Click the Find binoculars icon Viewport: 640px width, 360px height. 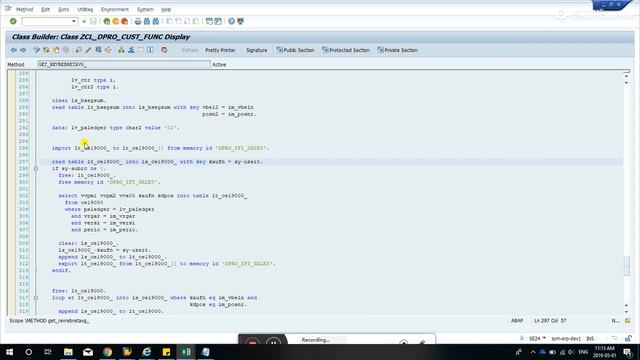tap(147, 21)
